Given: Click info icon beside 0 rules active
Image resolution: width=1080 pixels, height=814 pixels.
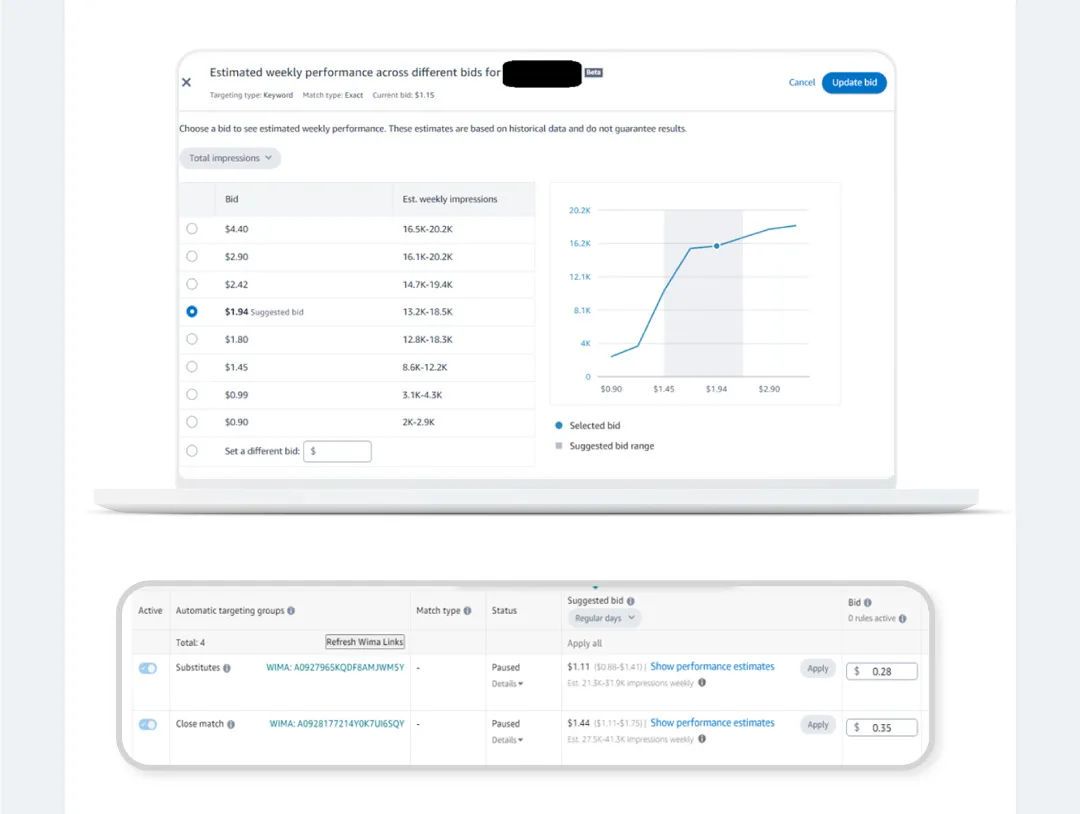Looking at the screenshot, I should coord(902,619).
